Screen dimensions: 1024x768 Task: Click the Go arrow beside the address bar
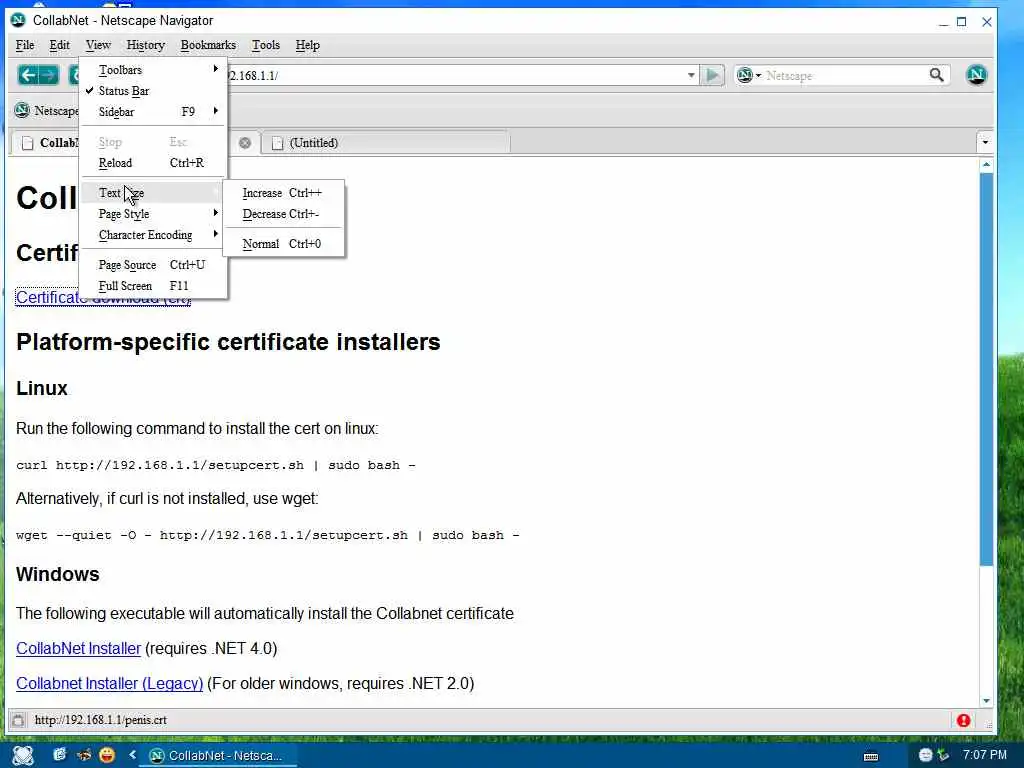click(712, 75)
